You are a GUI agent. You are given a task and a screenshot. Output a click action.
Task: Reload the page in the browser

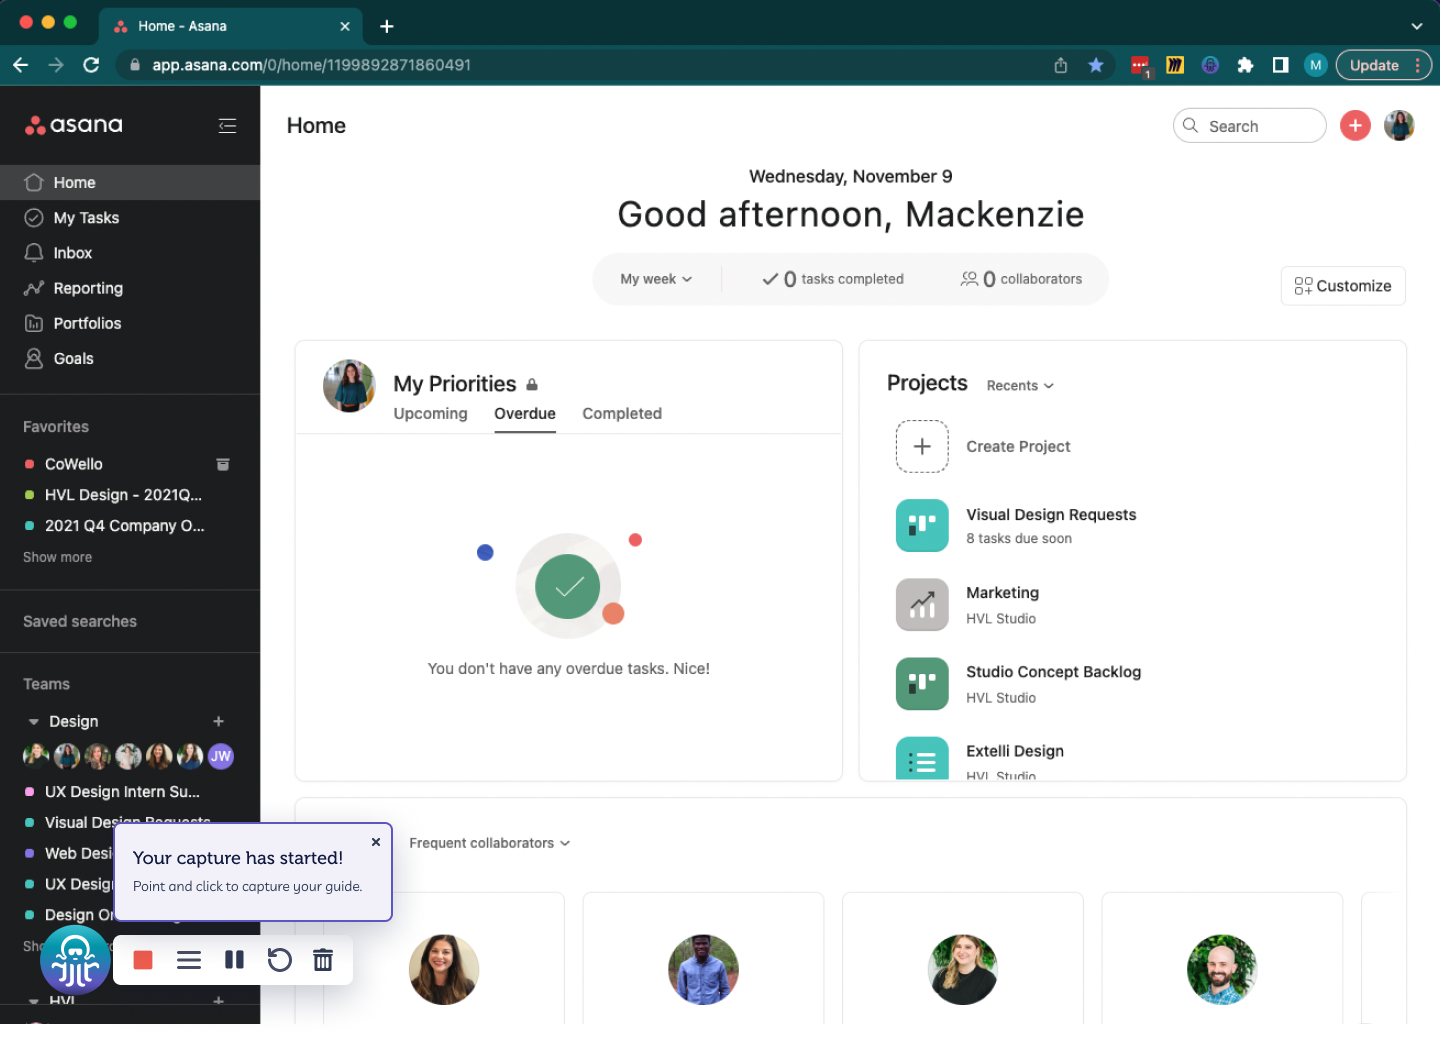91,65
